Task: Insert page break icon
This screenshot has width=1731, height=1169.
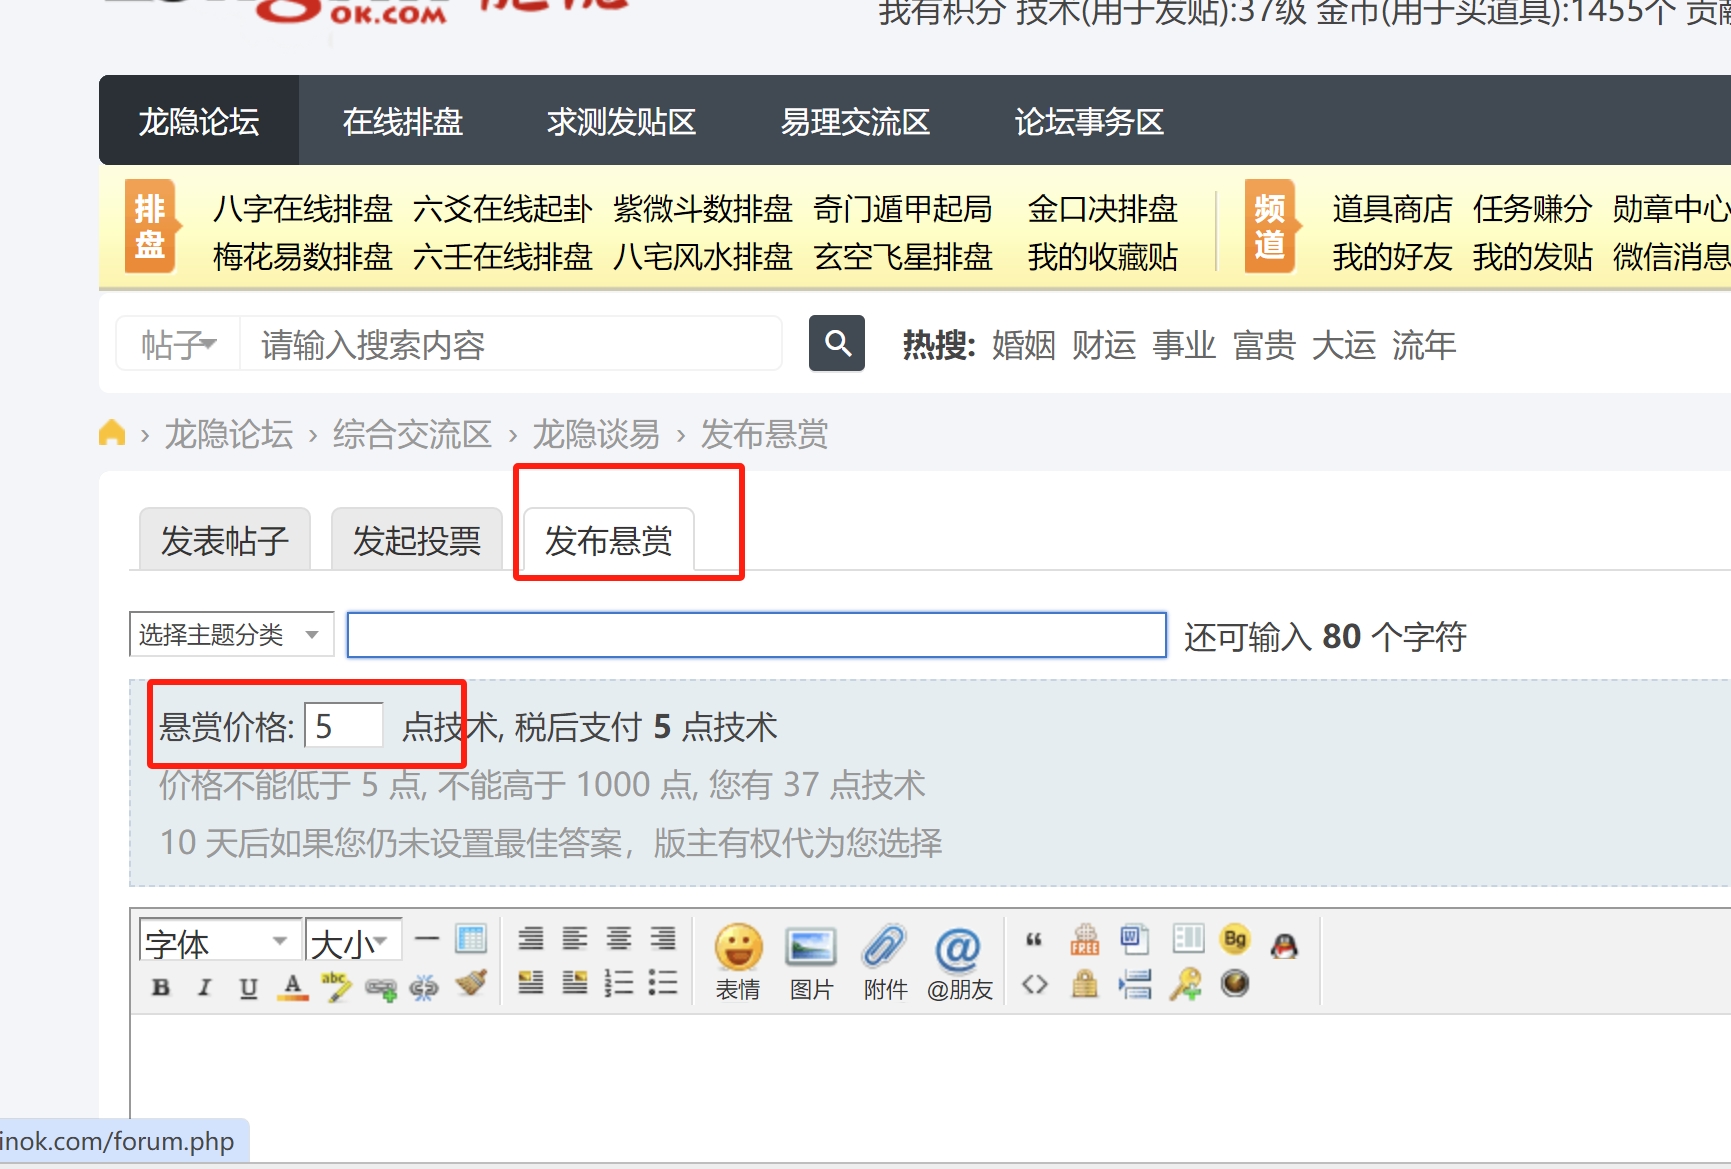Action: (x=1135, y=985)
